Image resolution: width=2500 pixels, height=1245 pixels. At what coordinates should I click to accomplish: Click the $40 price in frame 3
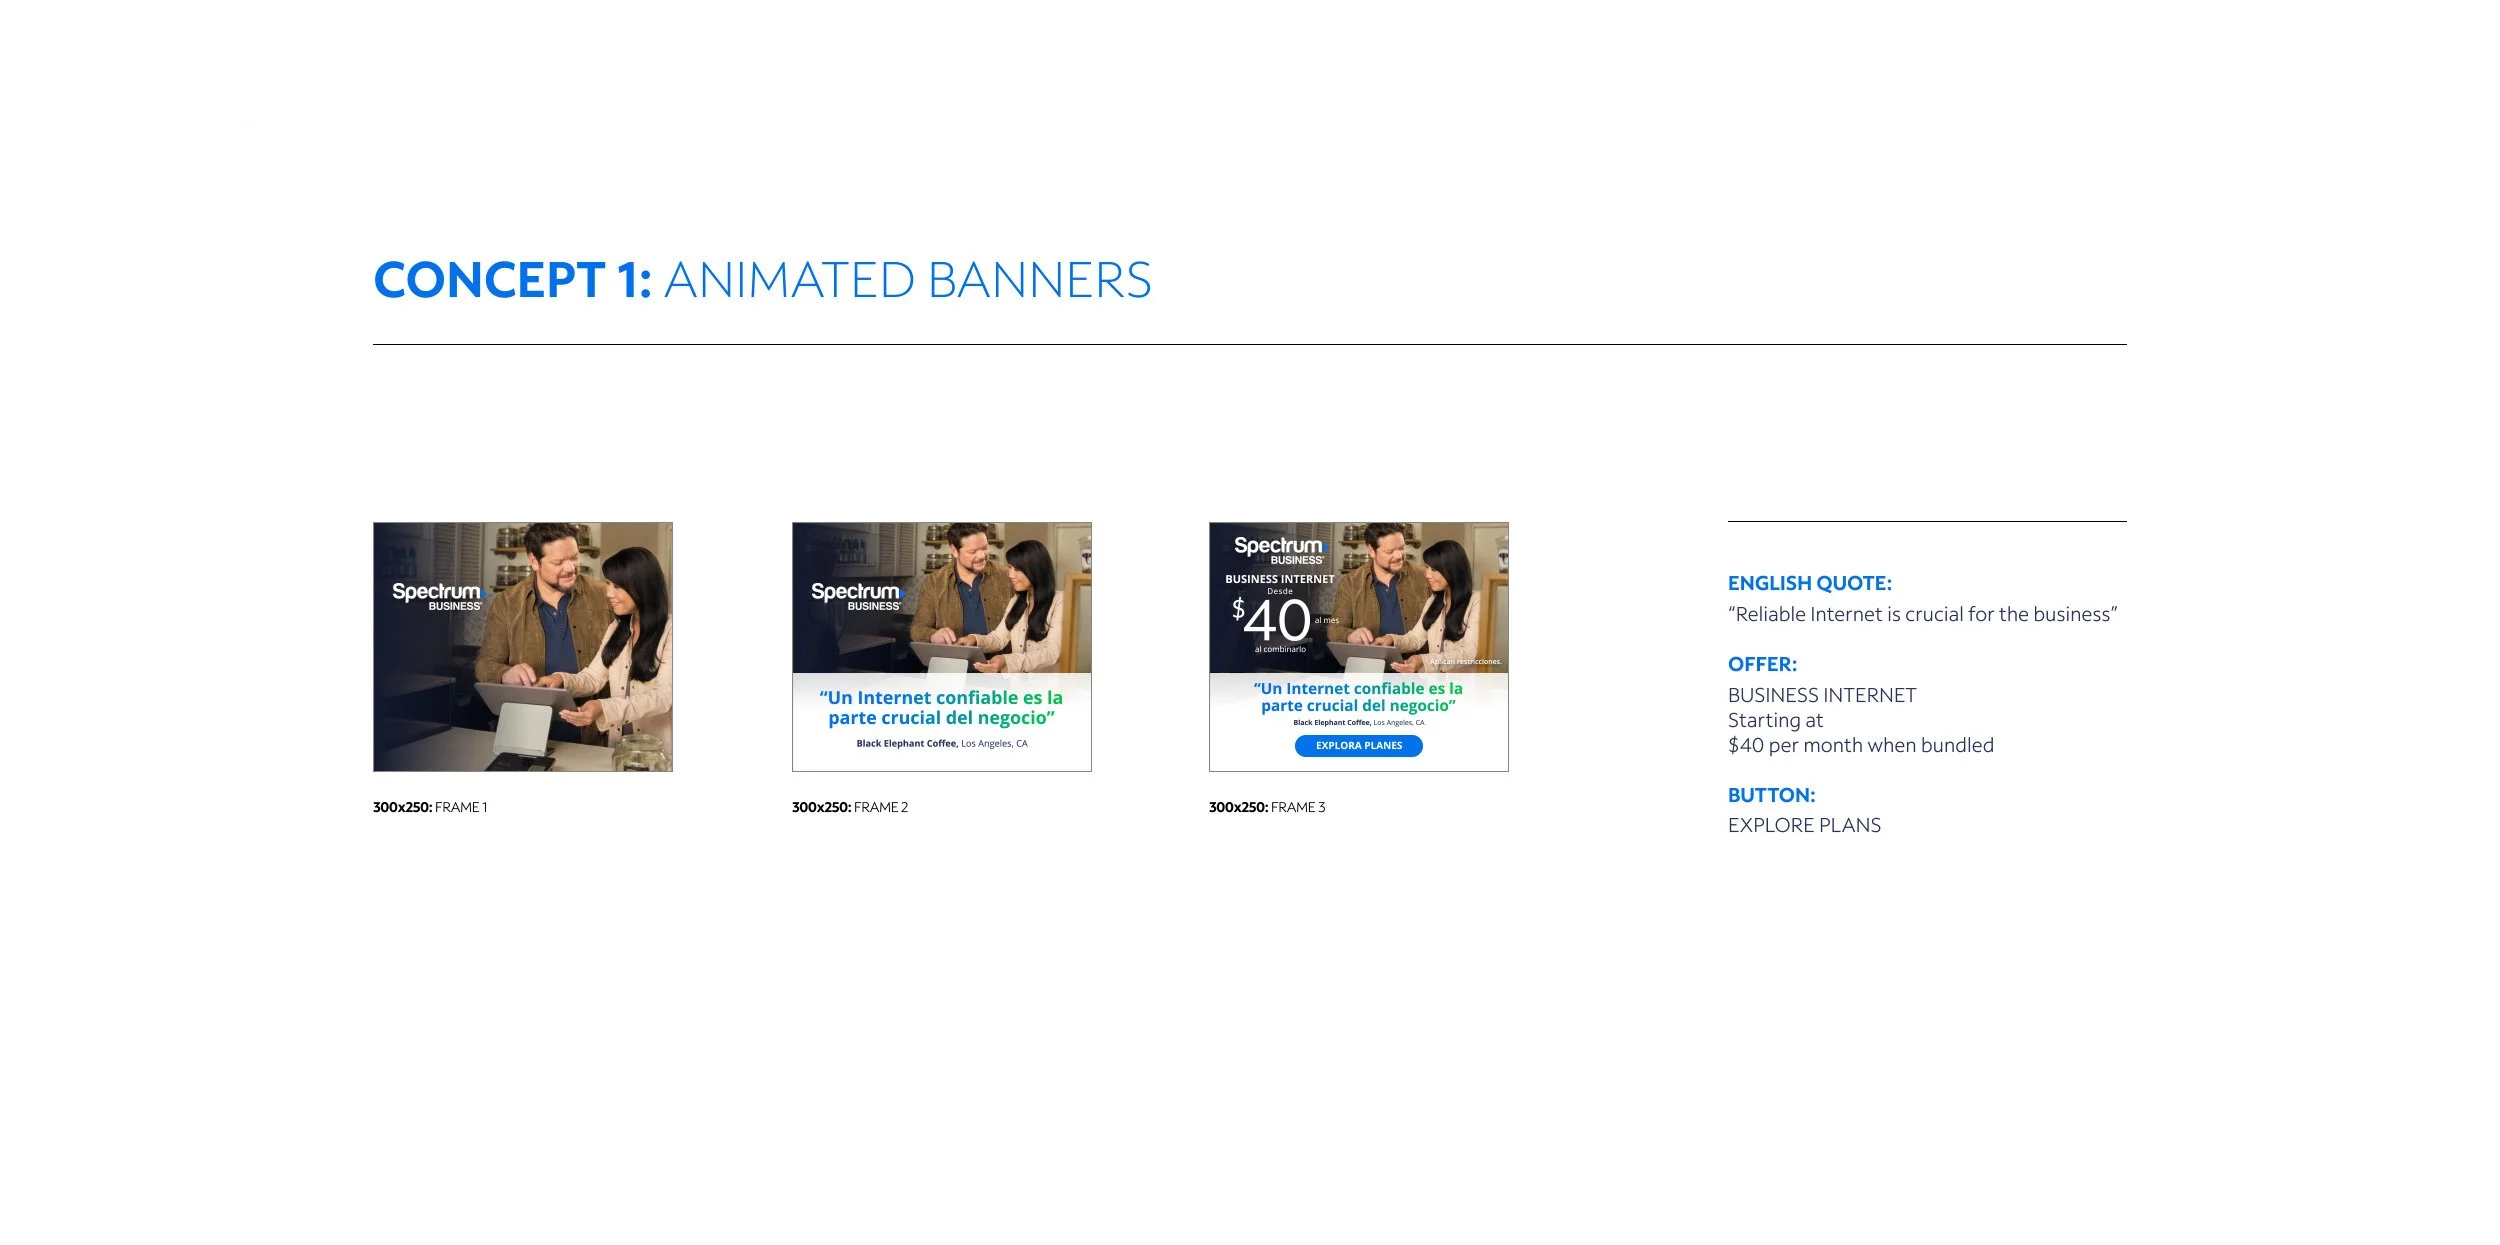1272,621
